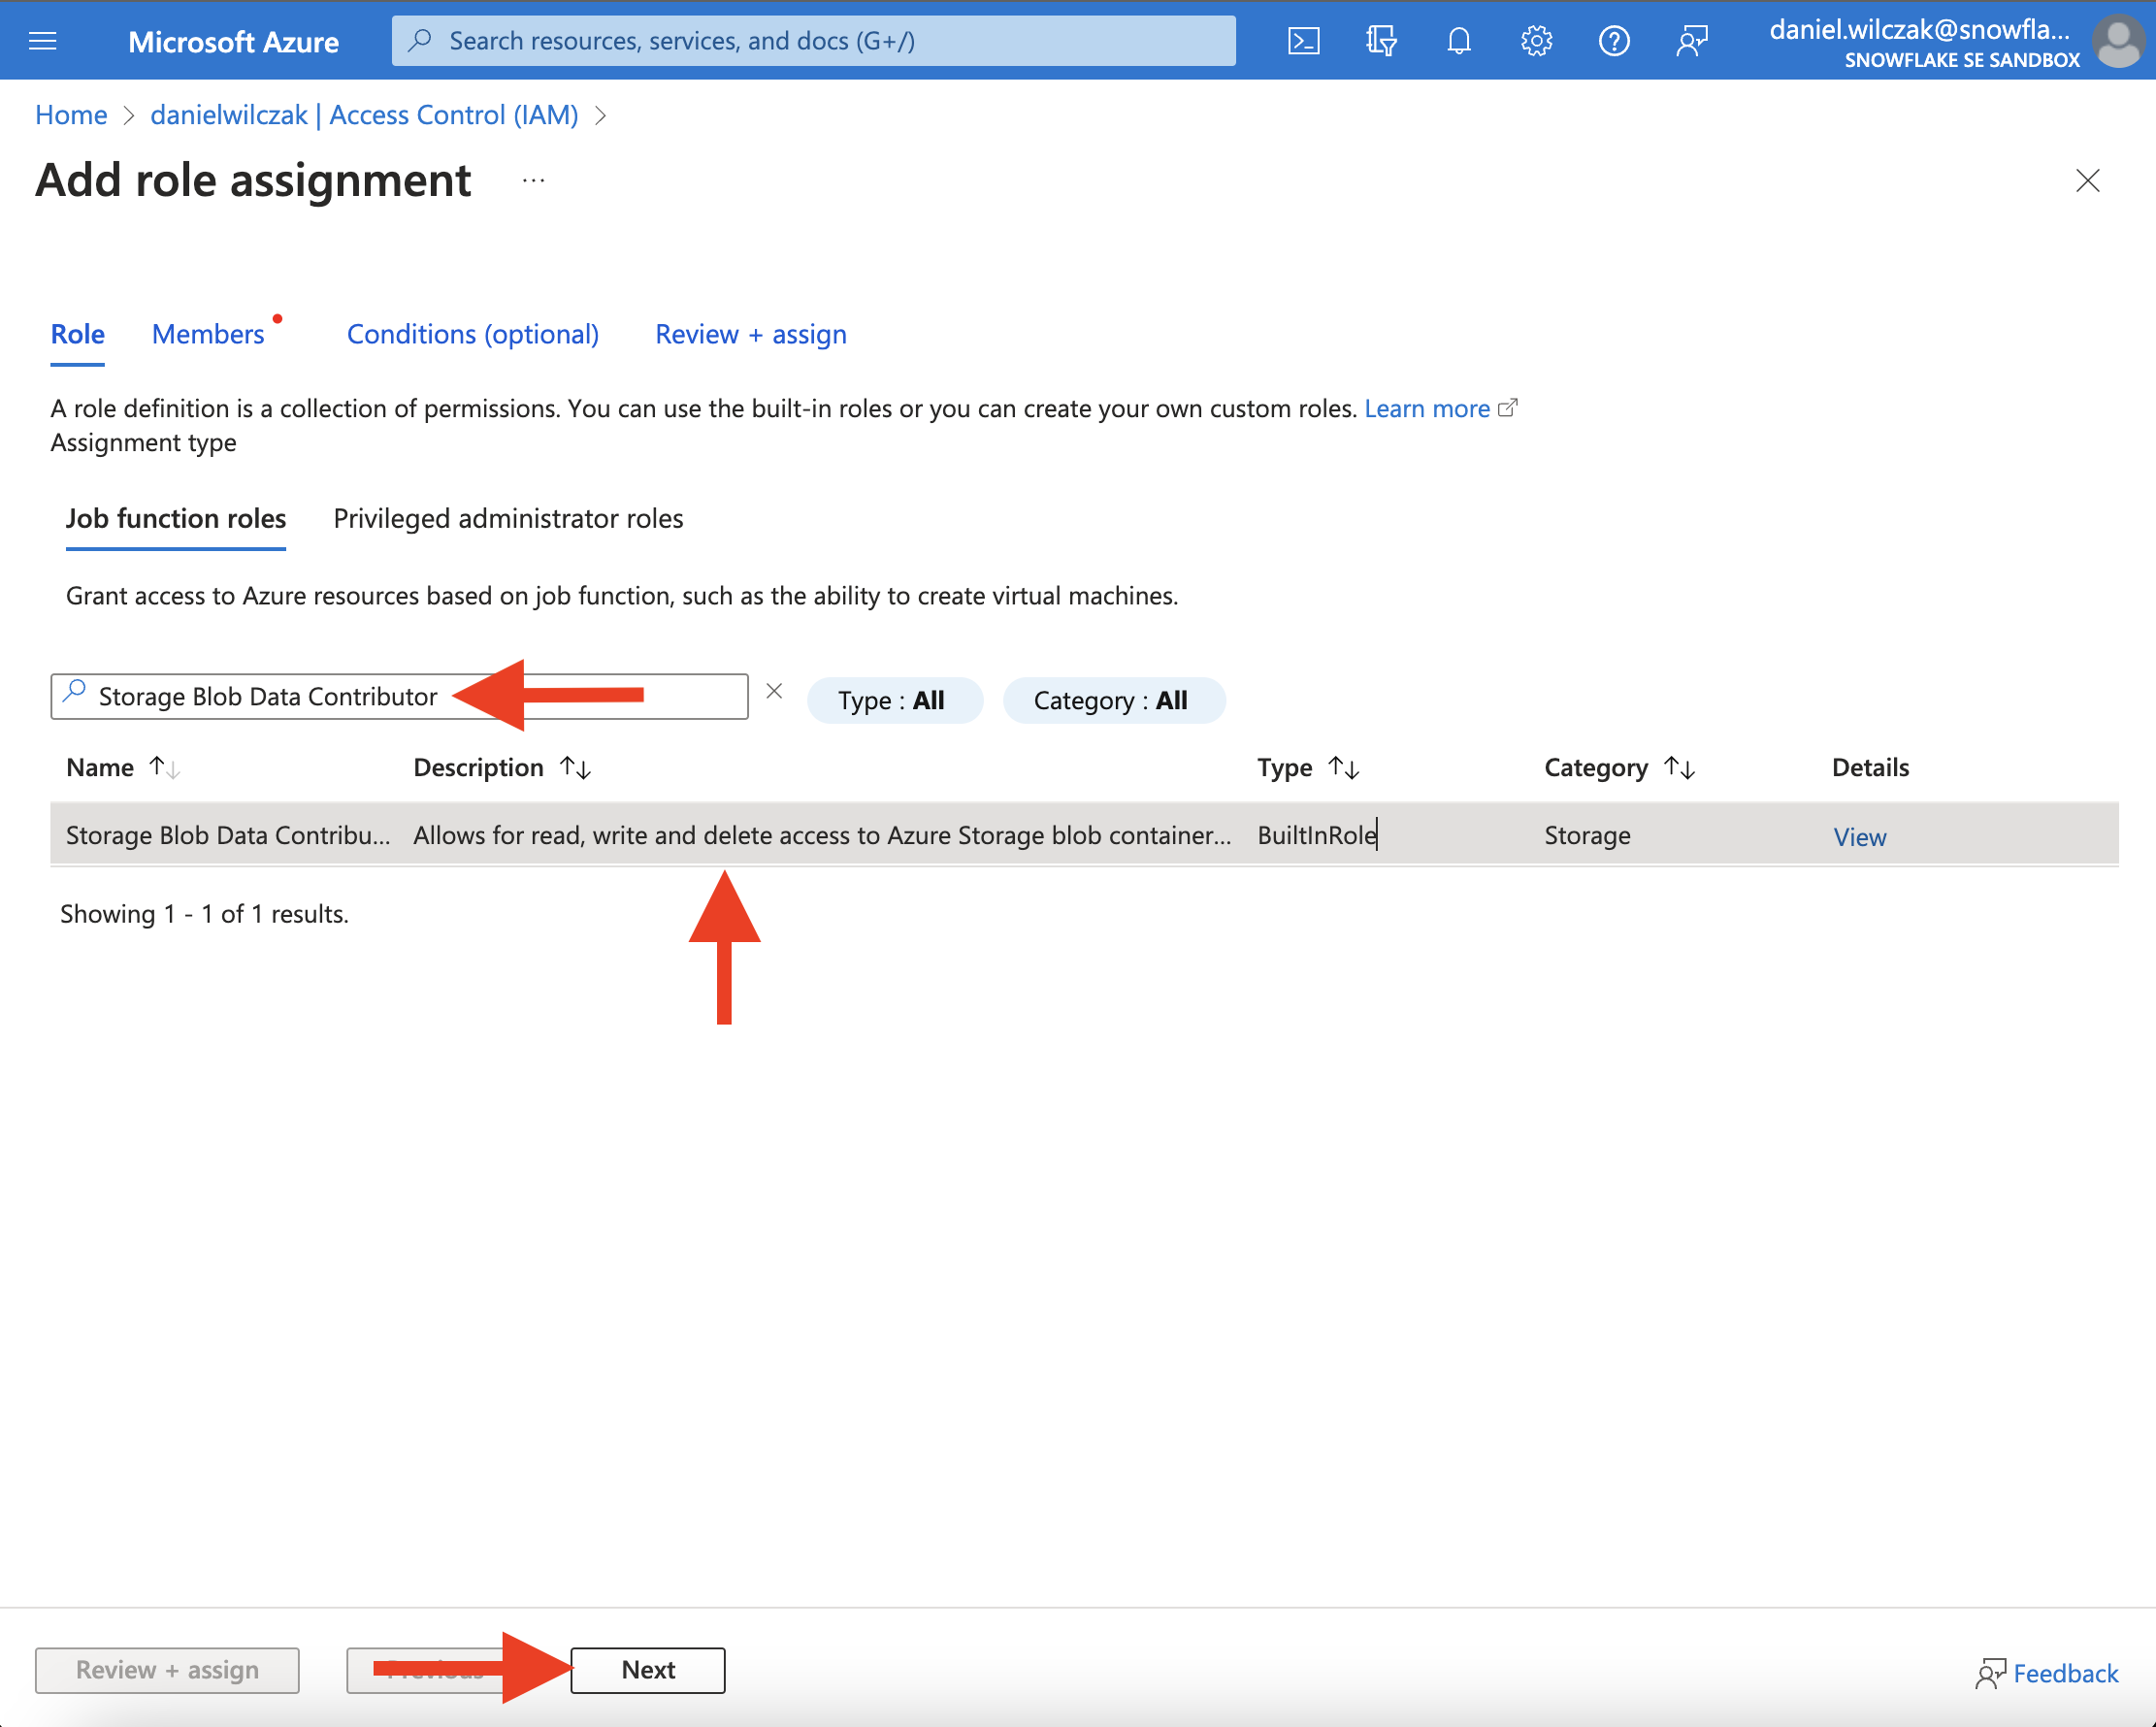Click the Review + assign bottom button
Viewport: 2156px width, 1727px height.
167,1670
